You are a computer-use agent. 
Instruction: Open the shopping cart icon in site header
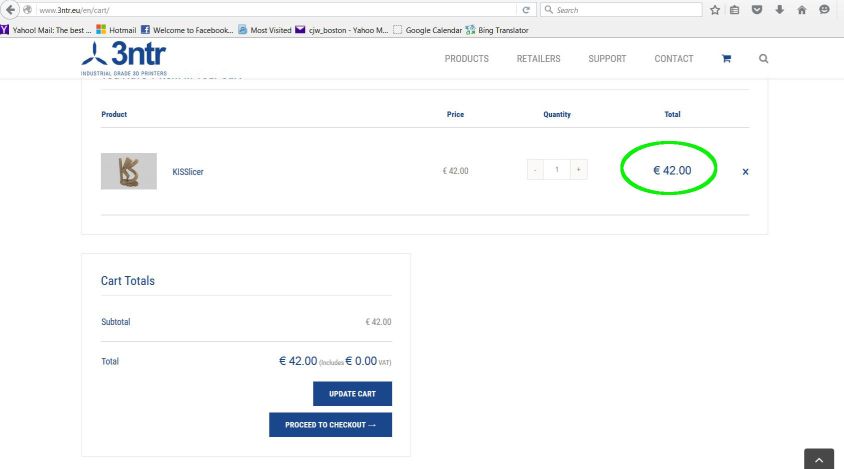point(726,59)
